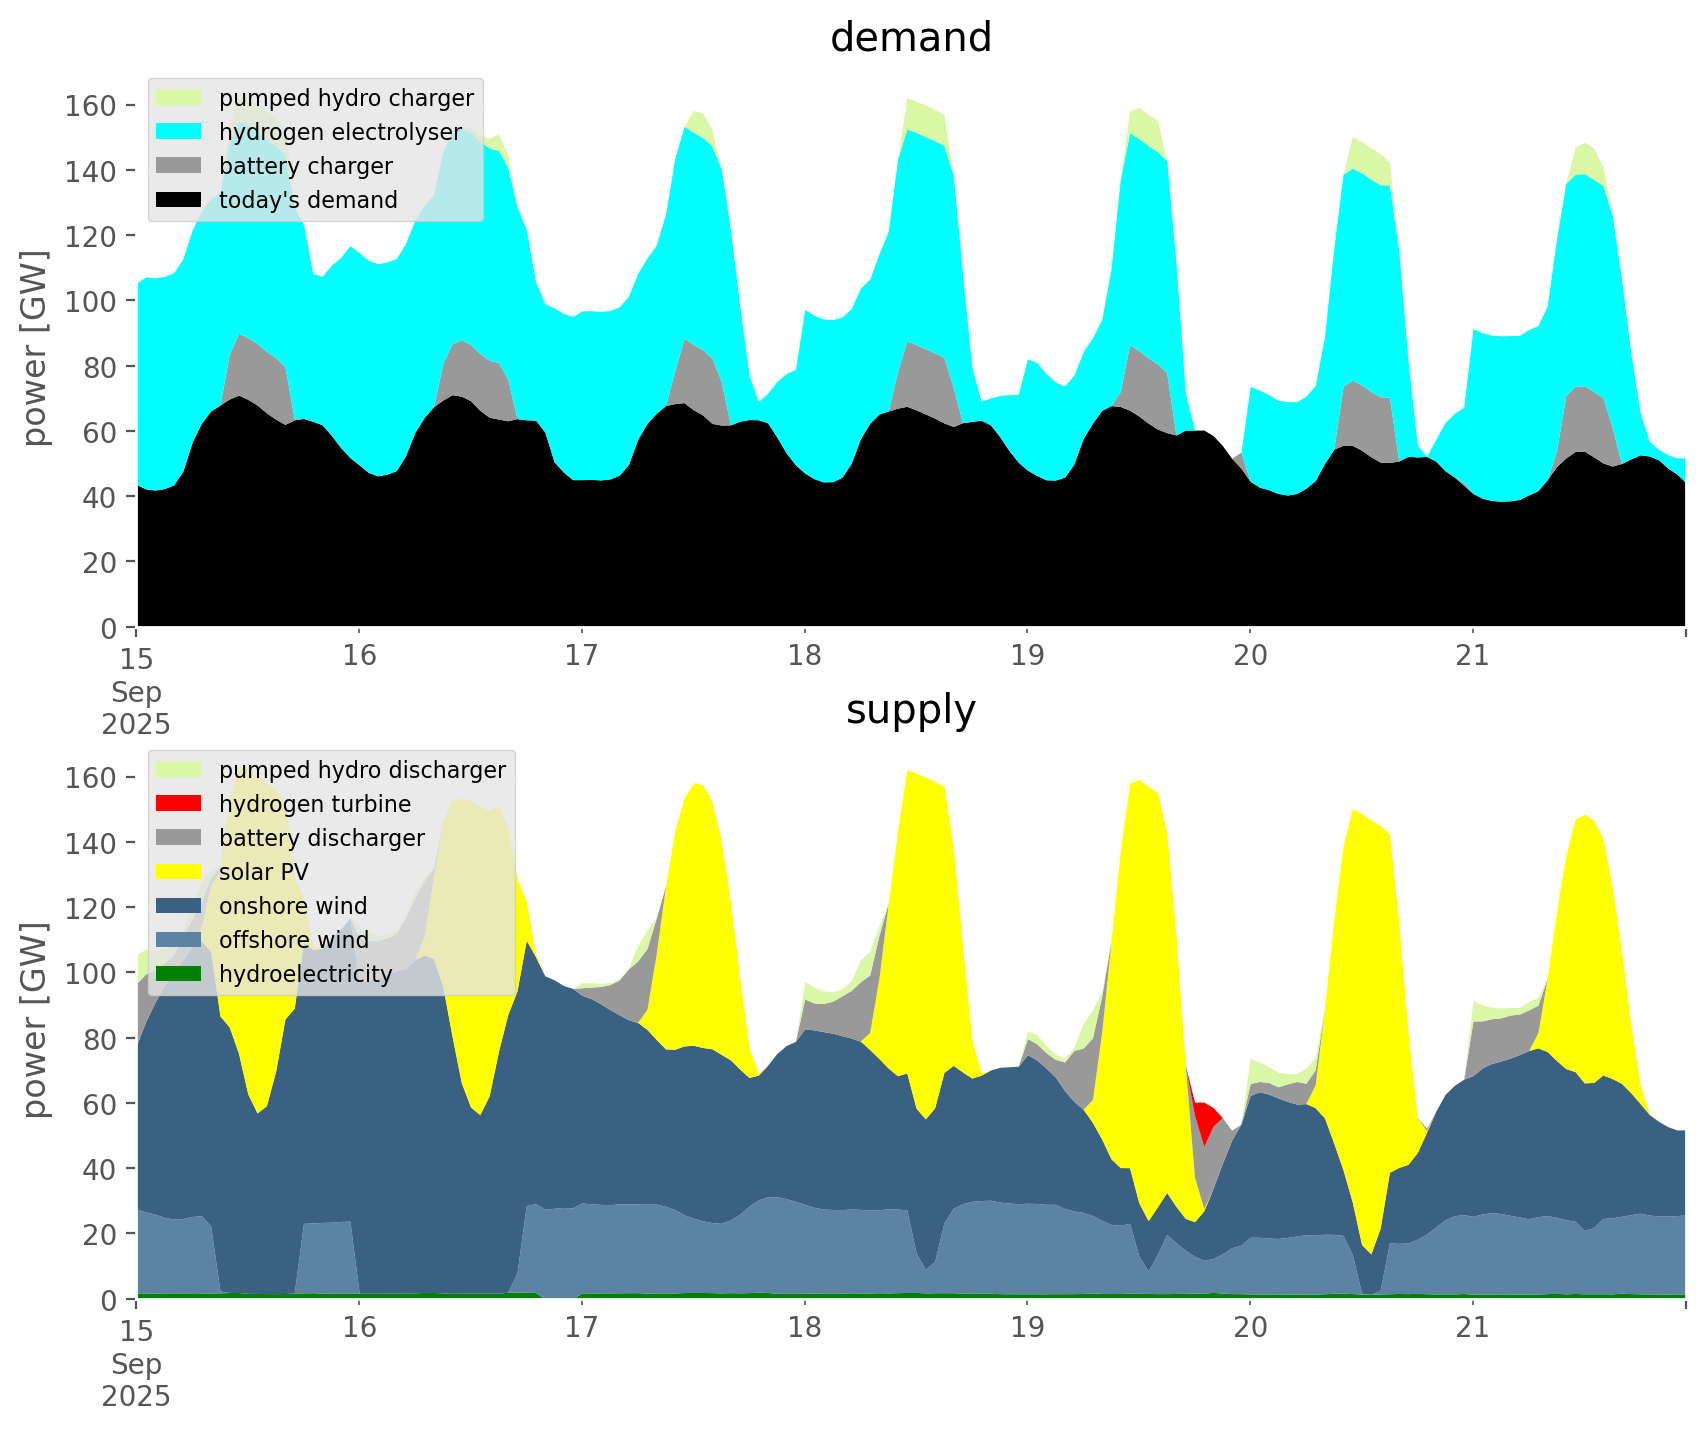
Task: Click the "supply" chart title
Action: click(910, 710)
